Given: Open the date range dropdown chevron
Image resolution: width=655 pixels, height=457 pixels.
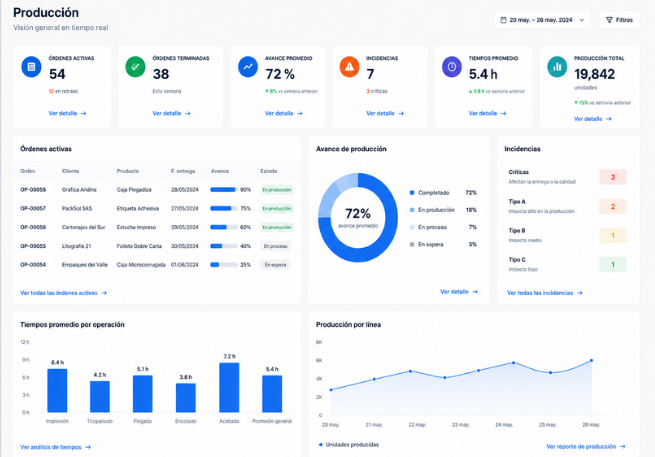Looking at the screenshot, I should pyautogui.click(x=581, y=20).
